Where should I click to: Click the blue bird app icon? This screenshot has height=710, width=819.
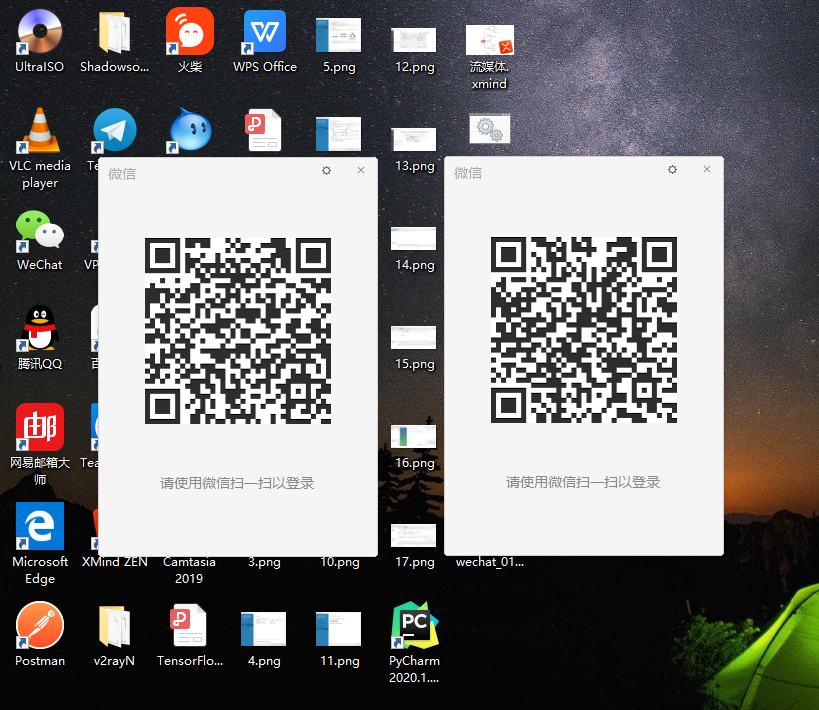pyautogui.click(x=190, y=131)
